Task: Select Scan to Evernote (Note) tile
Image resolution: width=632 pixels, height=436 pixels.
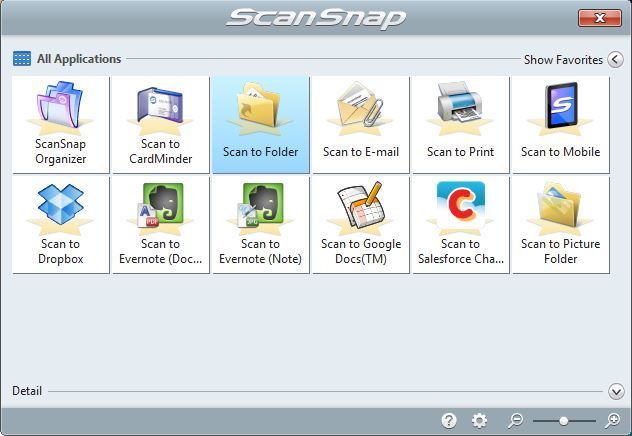Action: (x=260, y=225)
